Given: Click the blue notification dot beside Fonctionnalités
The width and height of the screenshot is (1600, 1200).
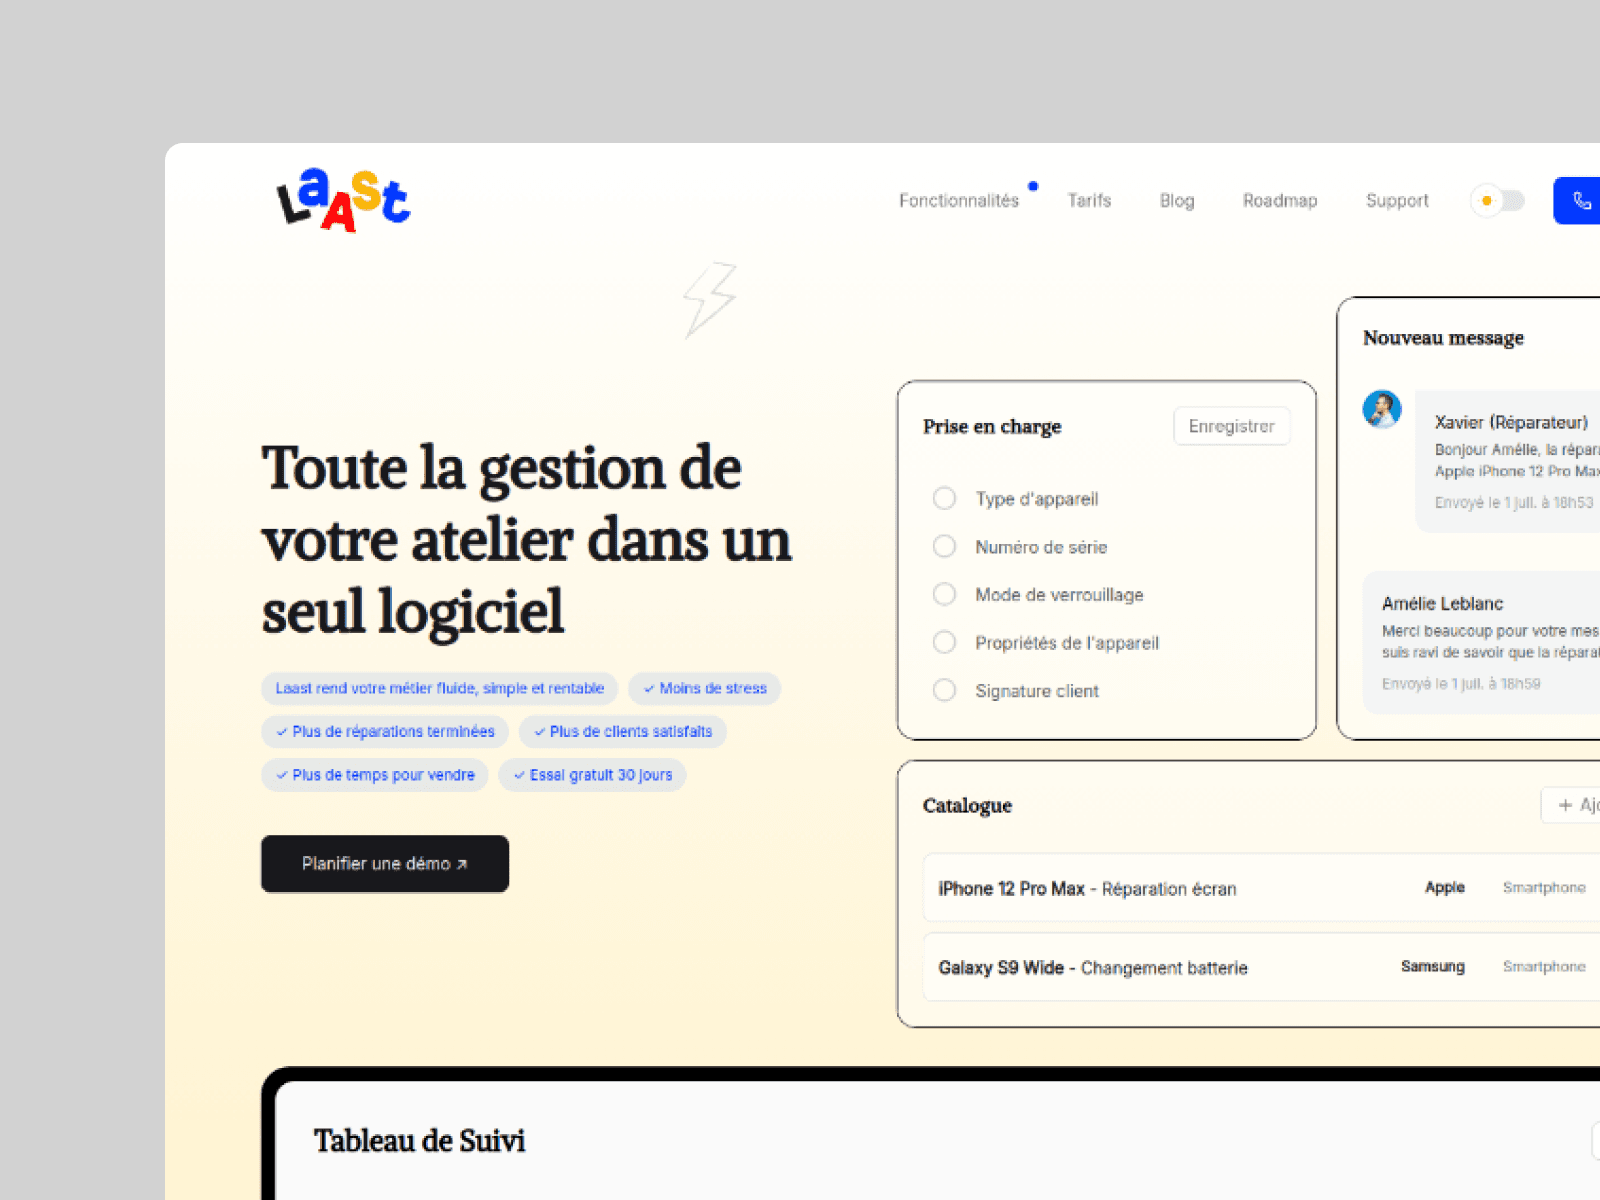Looking at the screenshot, I should [1033, 186].
